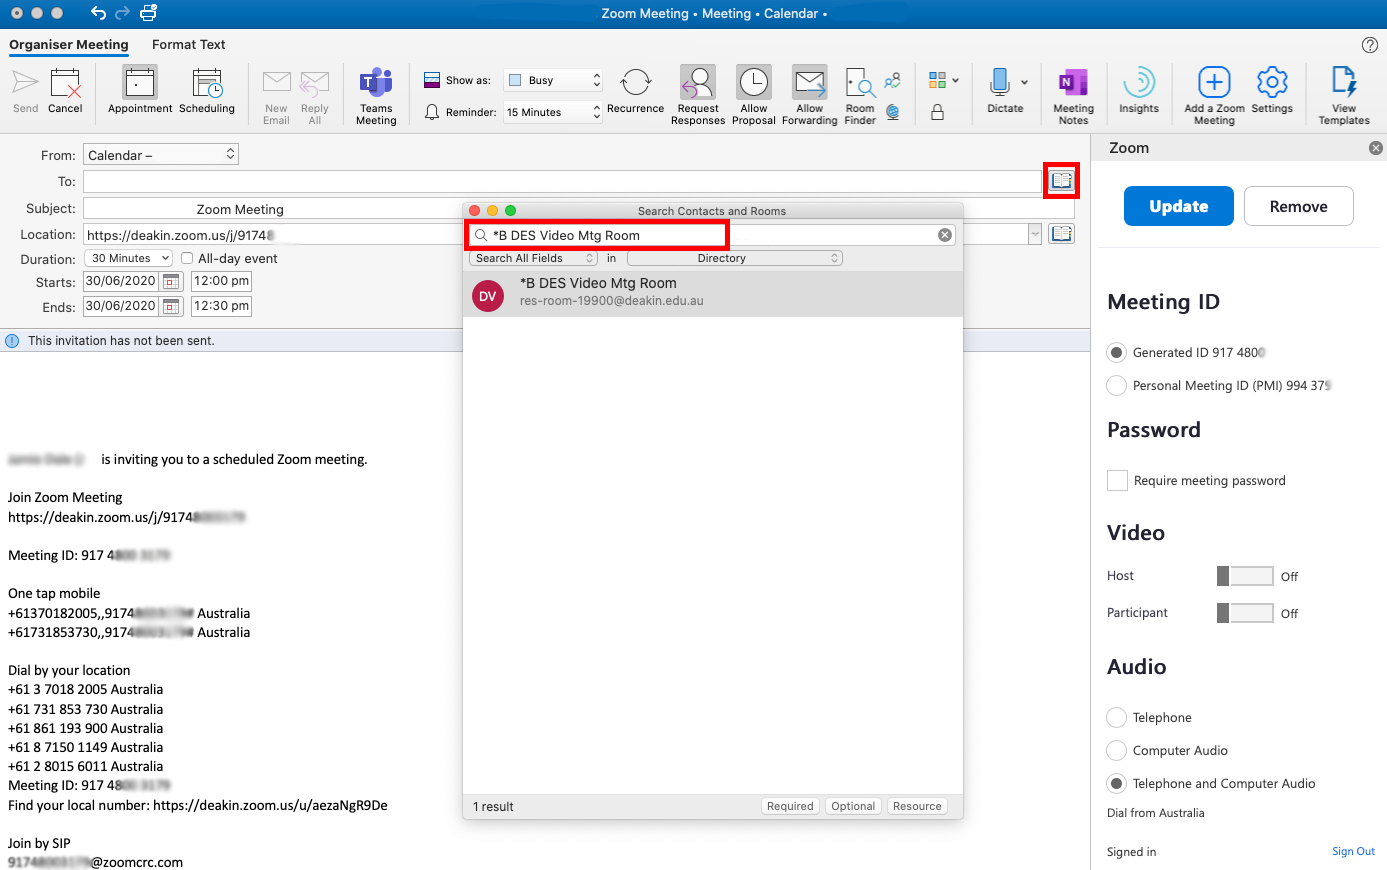Click Add a Zoom Meeting icon
Screen dimensions: 1387x870
click(1213, 84)
